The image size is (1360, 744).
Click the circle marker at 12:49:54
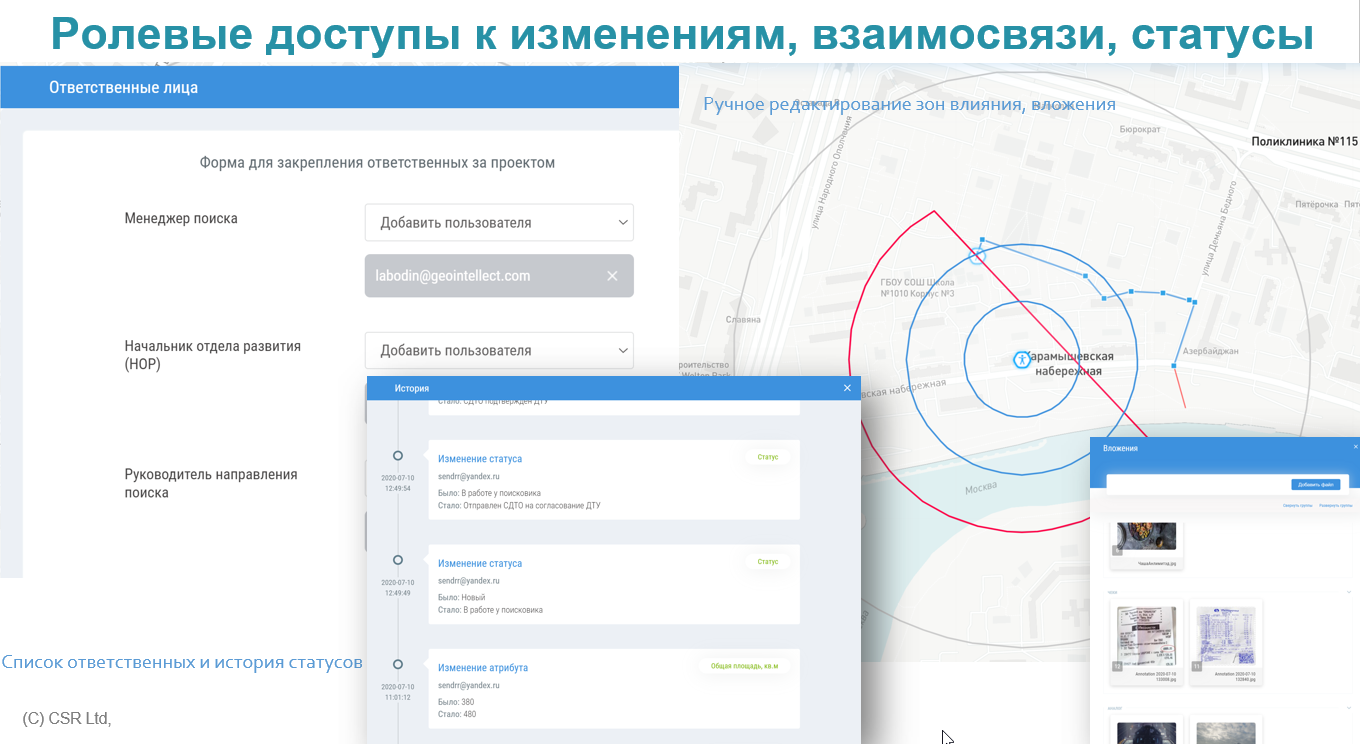398,456
